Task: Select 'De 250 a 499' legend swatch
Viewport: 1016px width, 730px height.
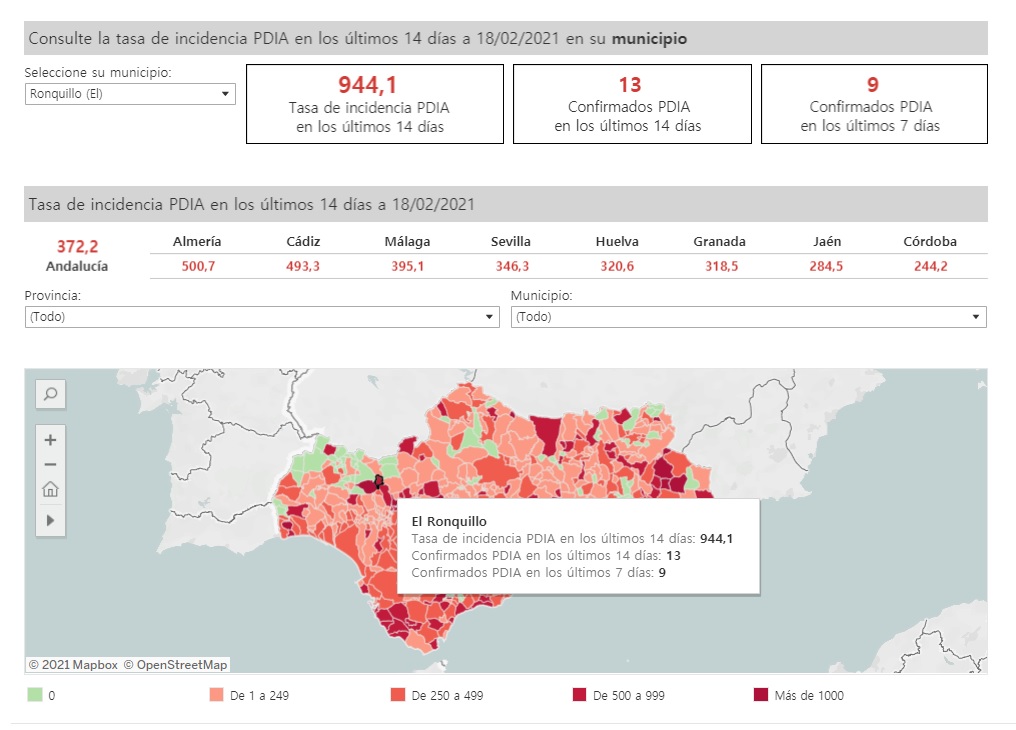Action: pyautogui.click(x=398, y=695)
